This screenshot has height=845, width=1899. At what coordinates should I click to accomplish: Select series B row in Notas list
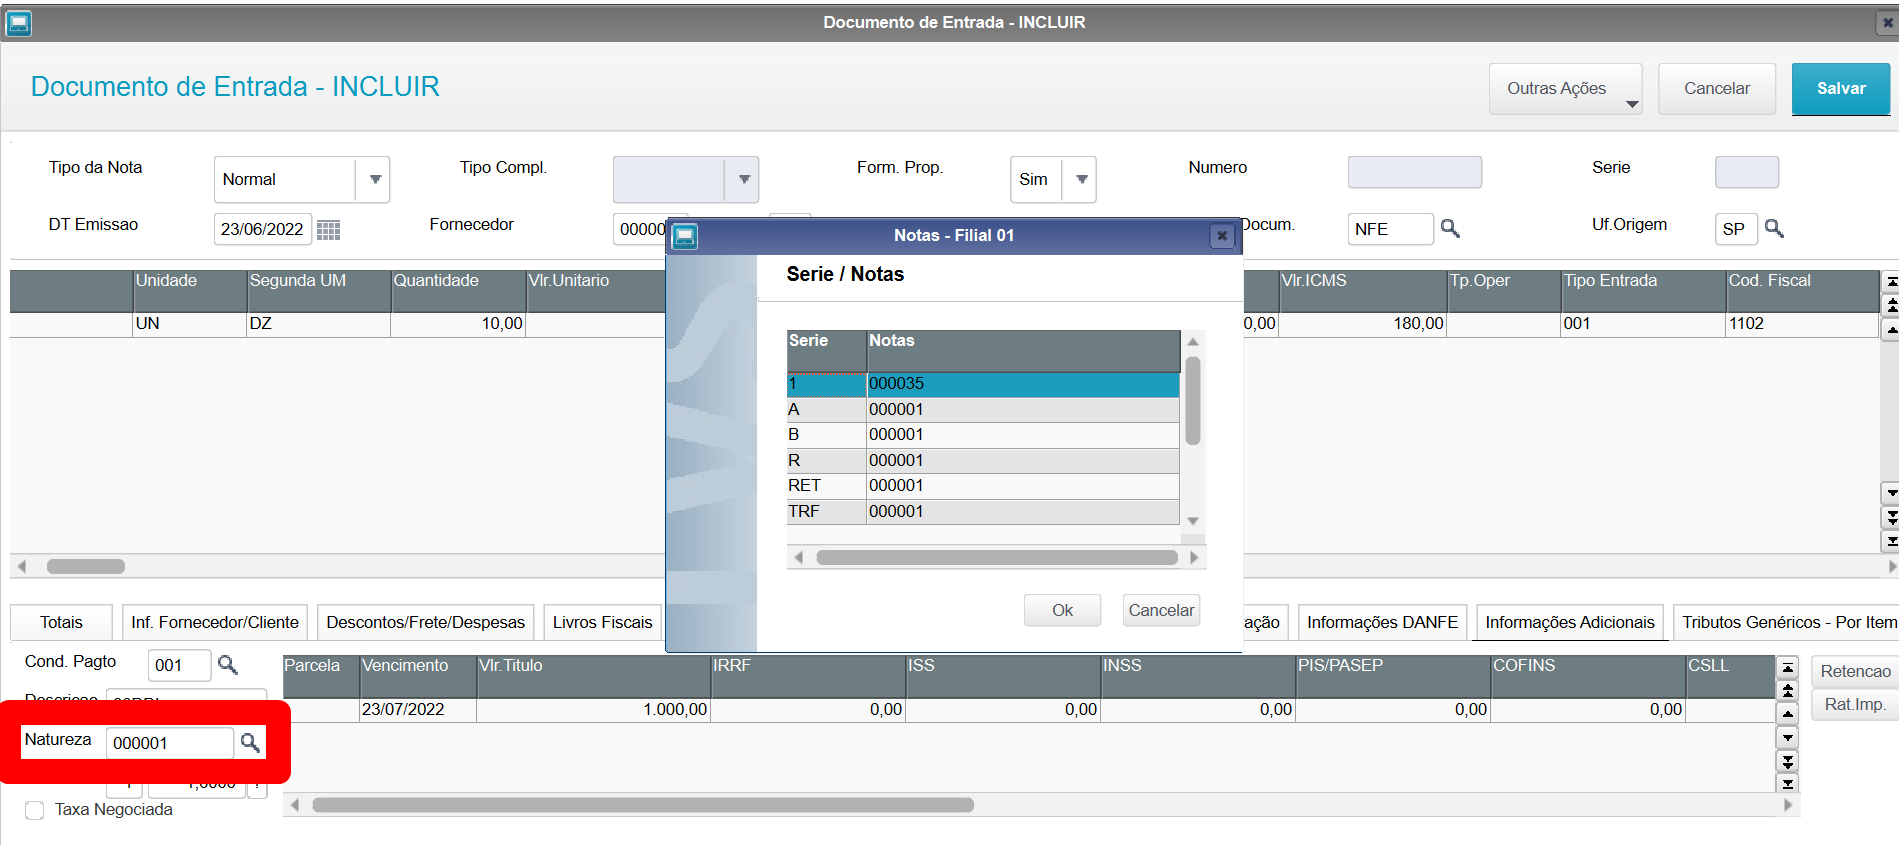coord(983,435)
